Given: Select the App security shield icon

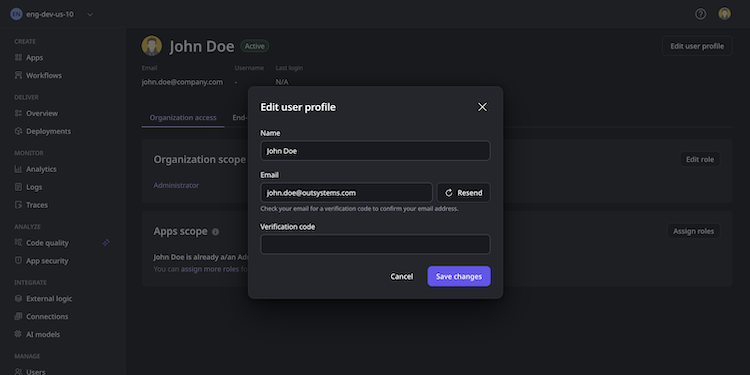Looking at the screenshot, I should pyautogui.click(x=18, y=261).
